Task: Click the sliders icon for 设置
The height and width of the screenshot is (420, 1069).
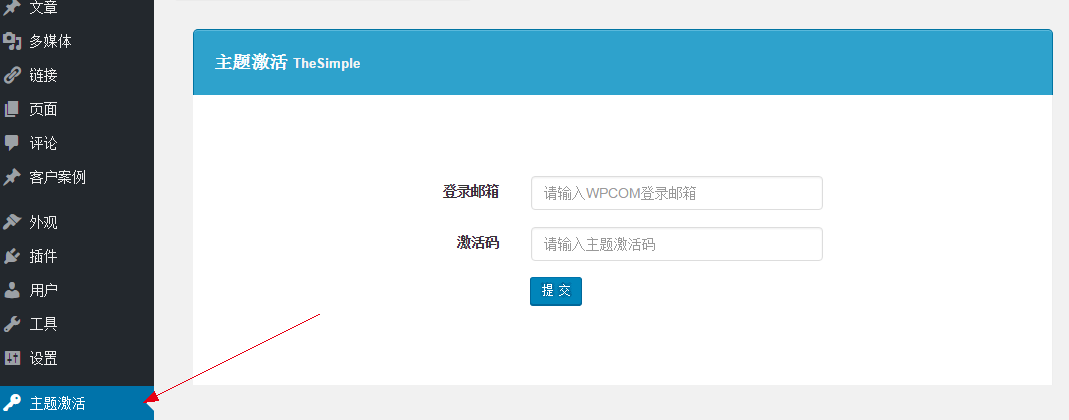Action: coord(12,358)
